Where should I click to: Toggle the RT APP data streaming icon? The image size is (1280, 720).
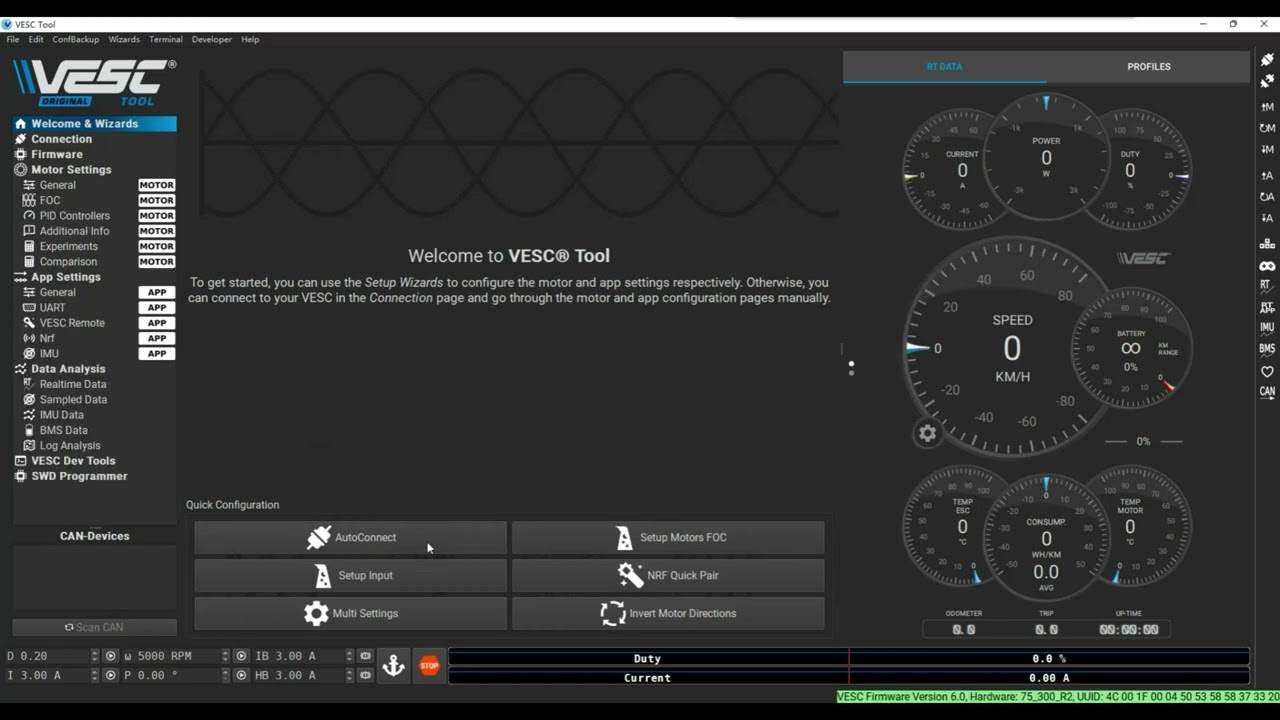pos(1267,308)
